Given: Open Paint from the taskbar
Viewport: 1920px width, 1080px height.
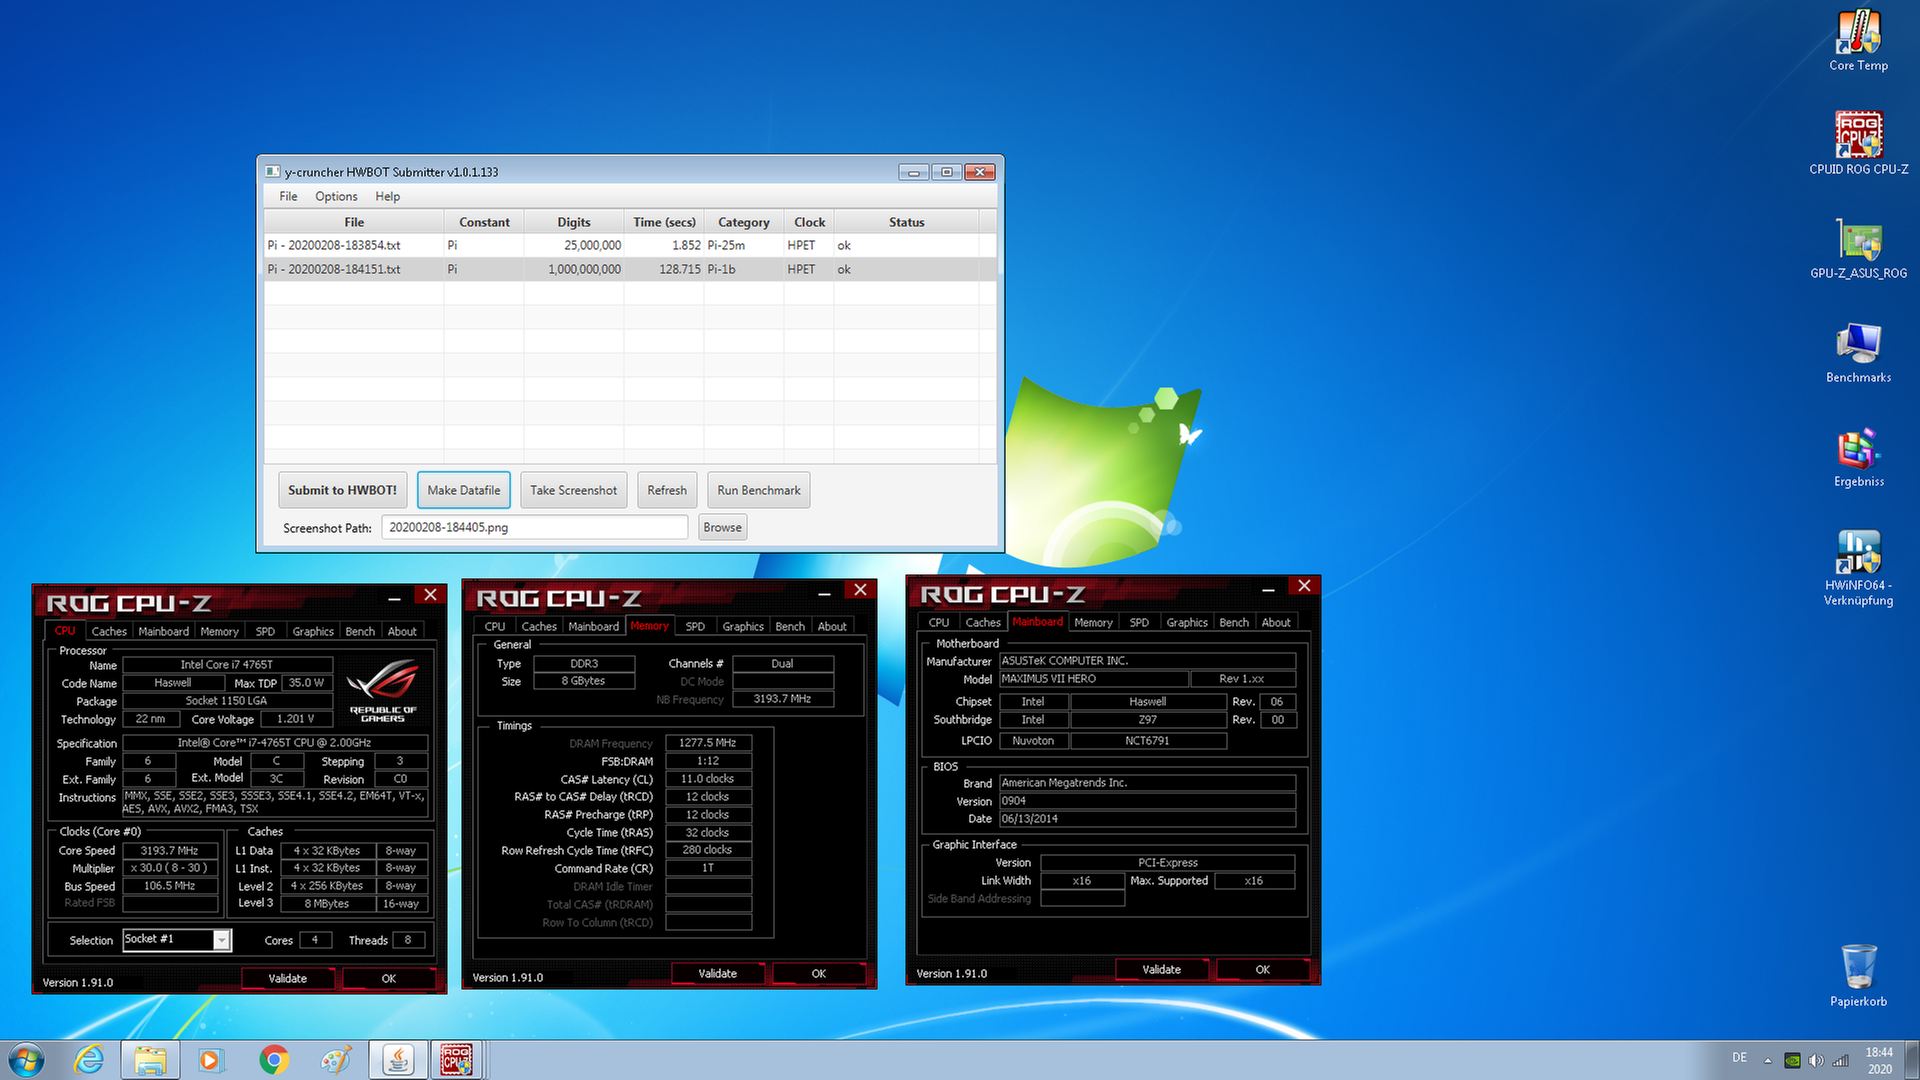Looking at the screenshot, I should [x=335, y=1060].
